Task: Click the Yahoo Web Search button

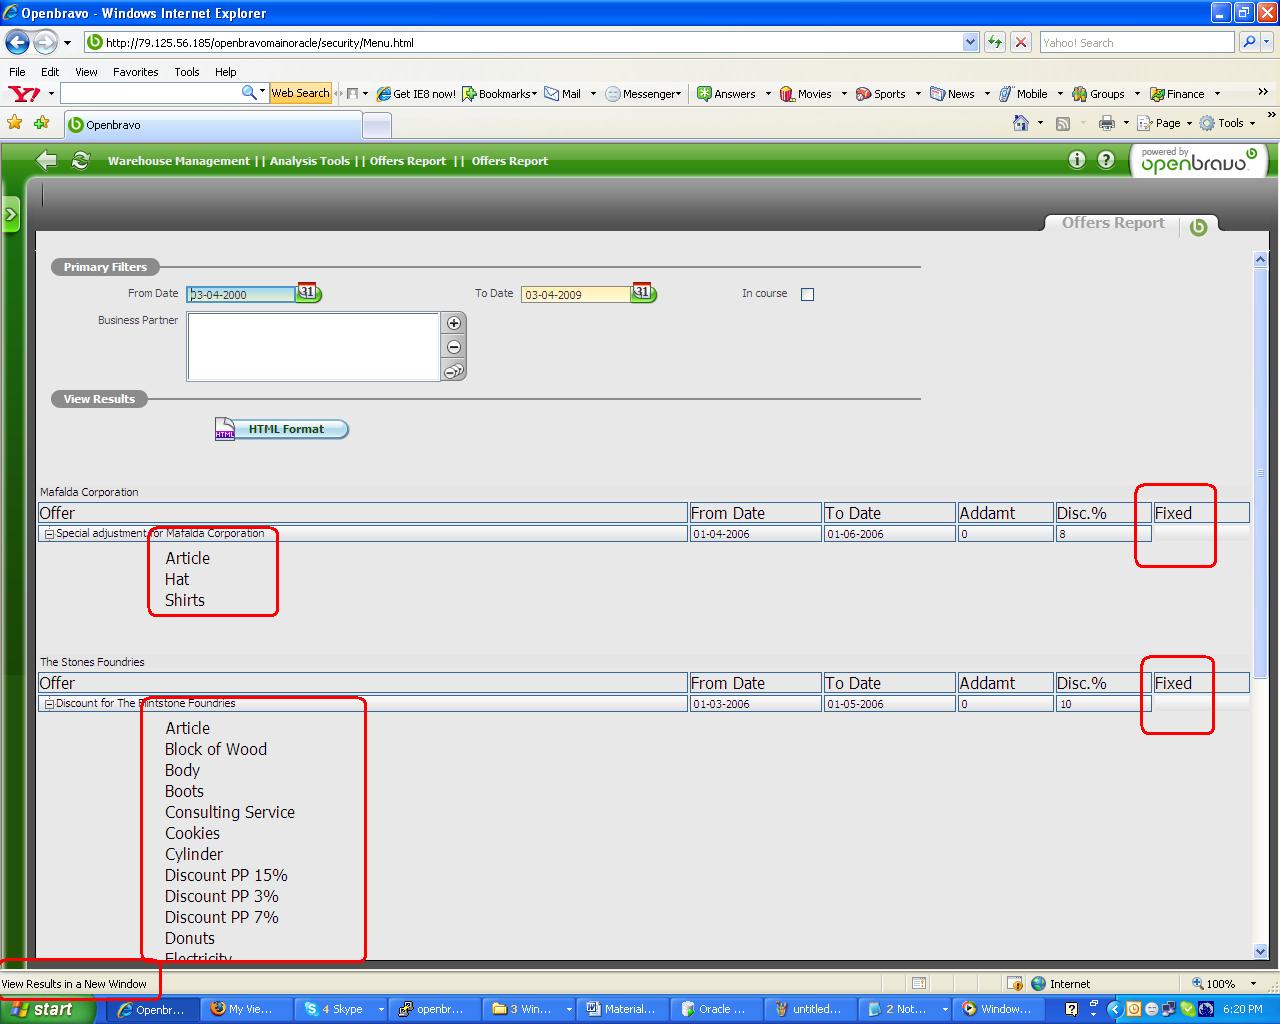Action: [300, 93]
